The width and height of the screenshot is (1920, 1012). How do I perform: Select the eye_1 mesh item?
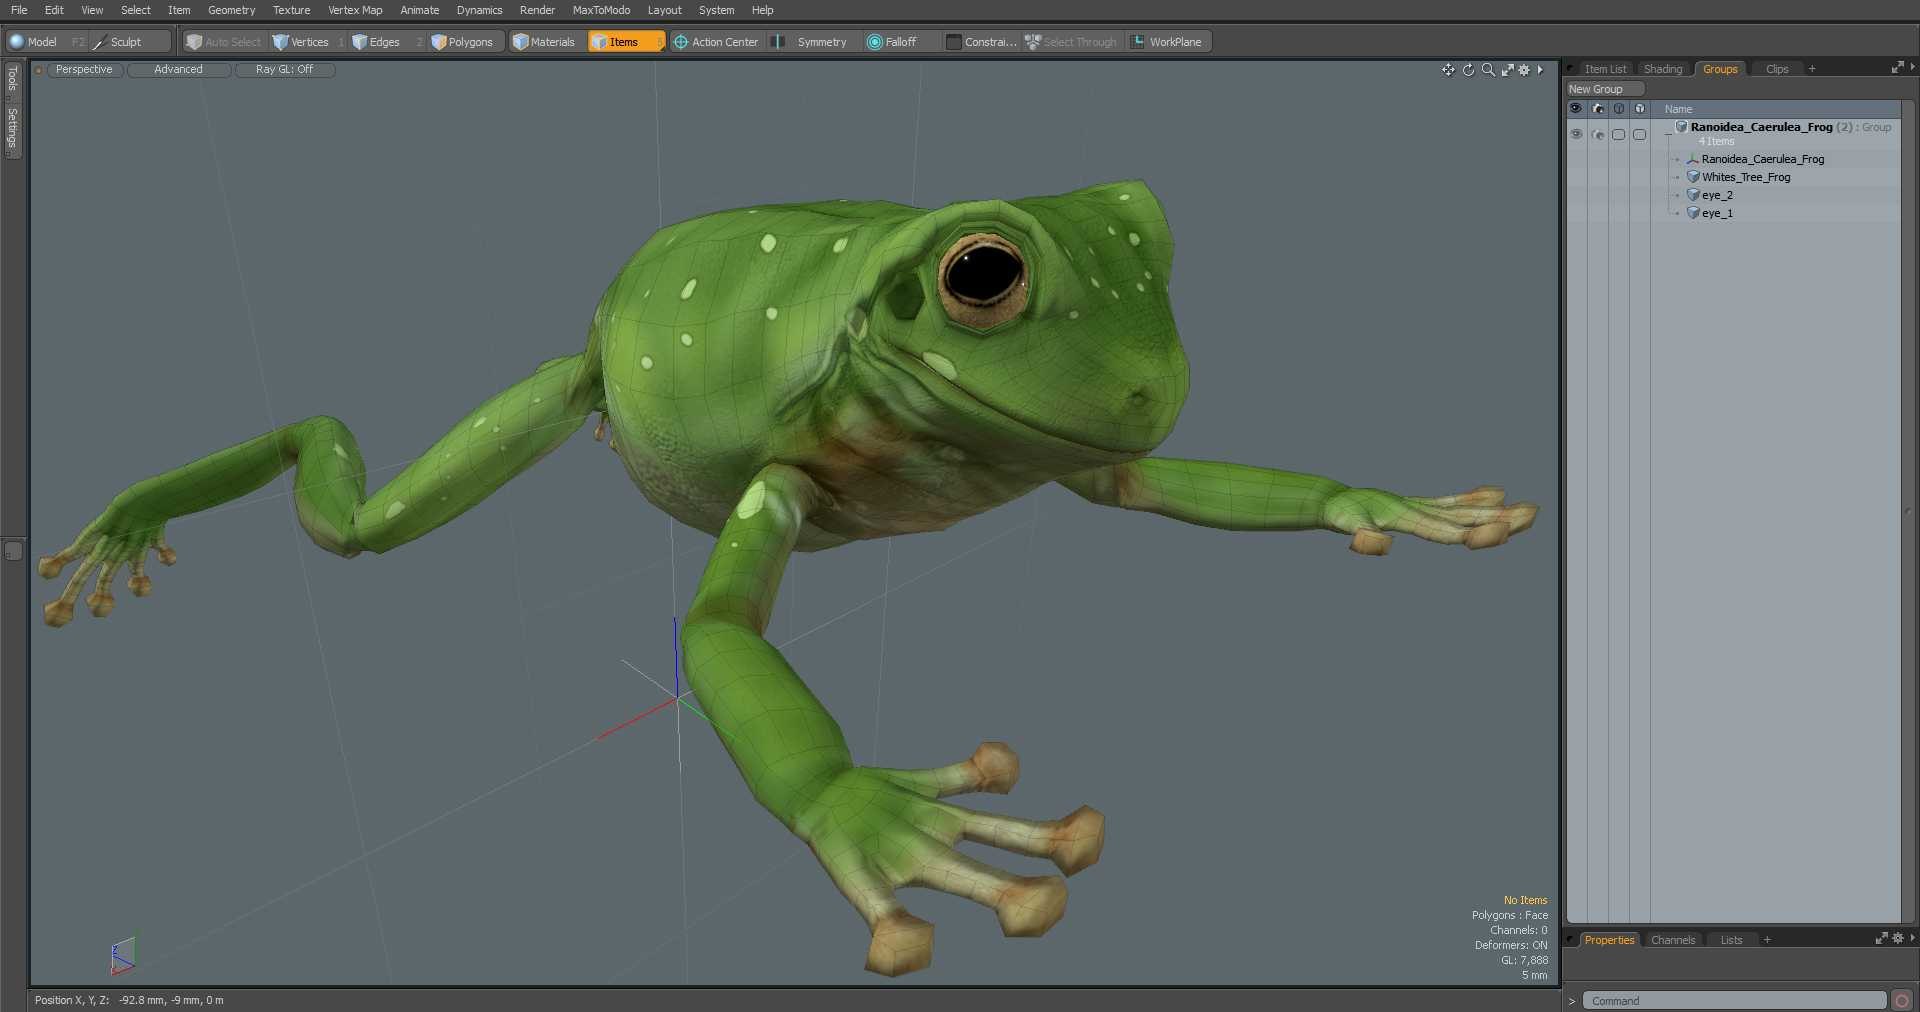pyautogui.click(x=1717, y=213)
